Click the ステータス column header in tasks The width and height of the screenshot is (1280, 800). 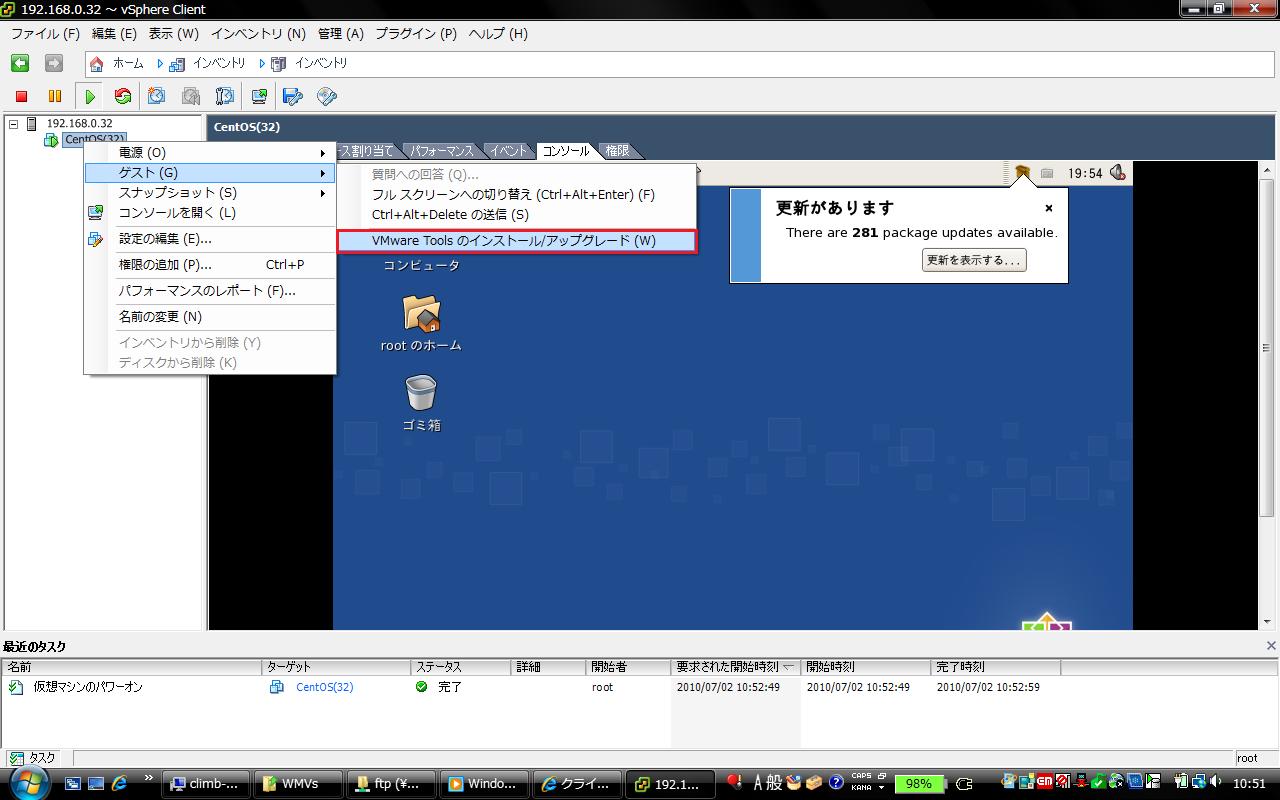(x=460, y=667)
